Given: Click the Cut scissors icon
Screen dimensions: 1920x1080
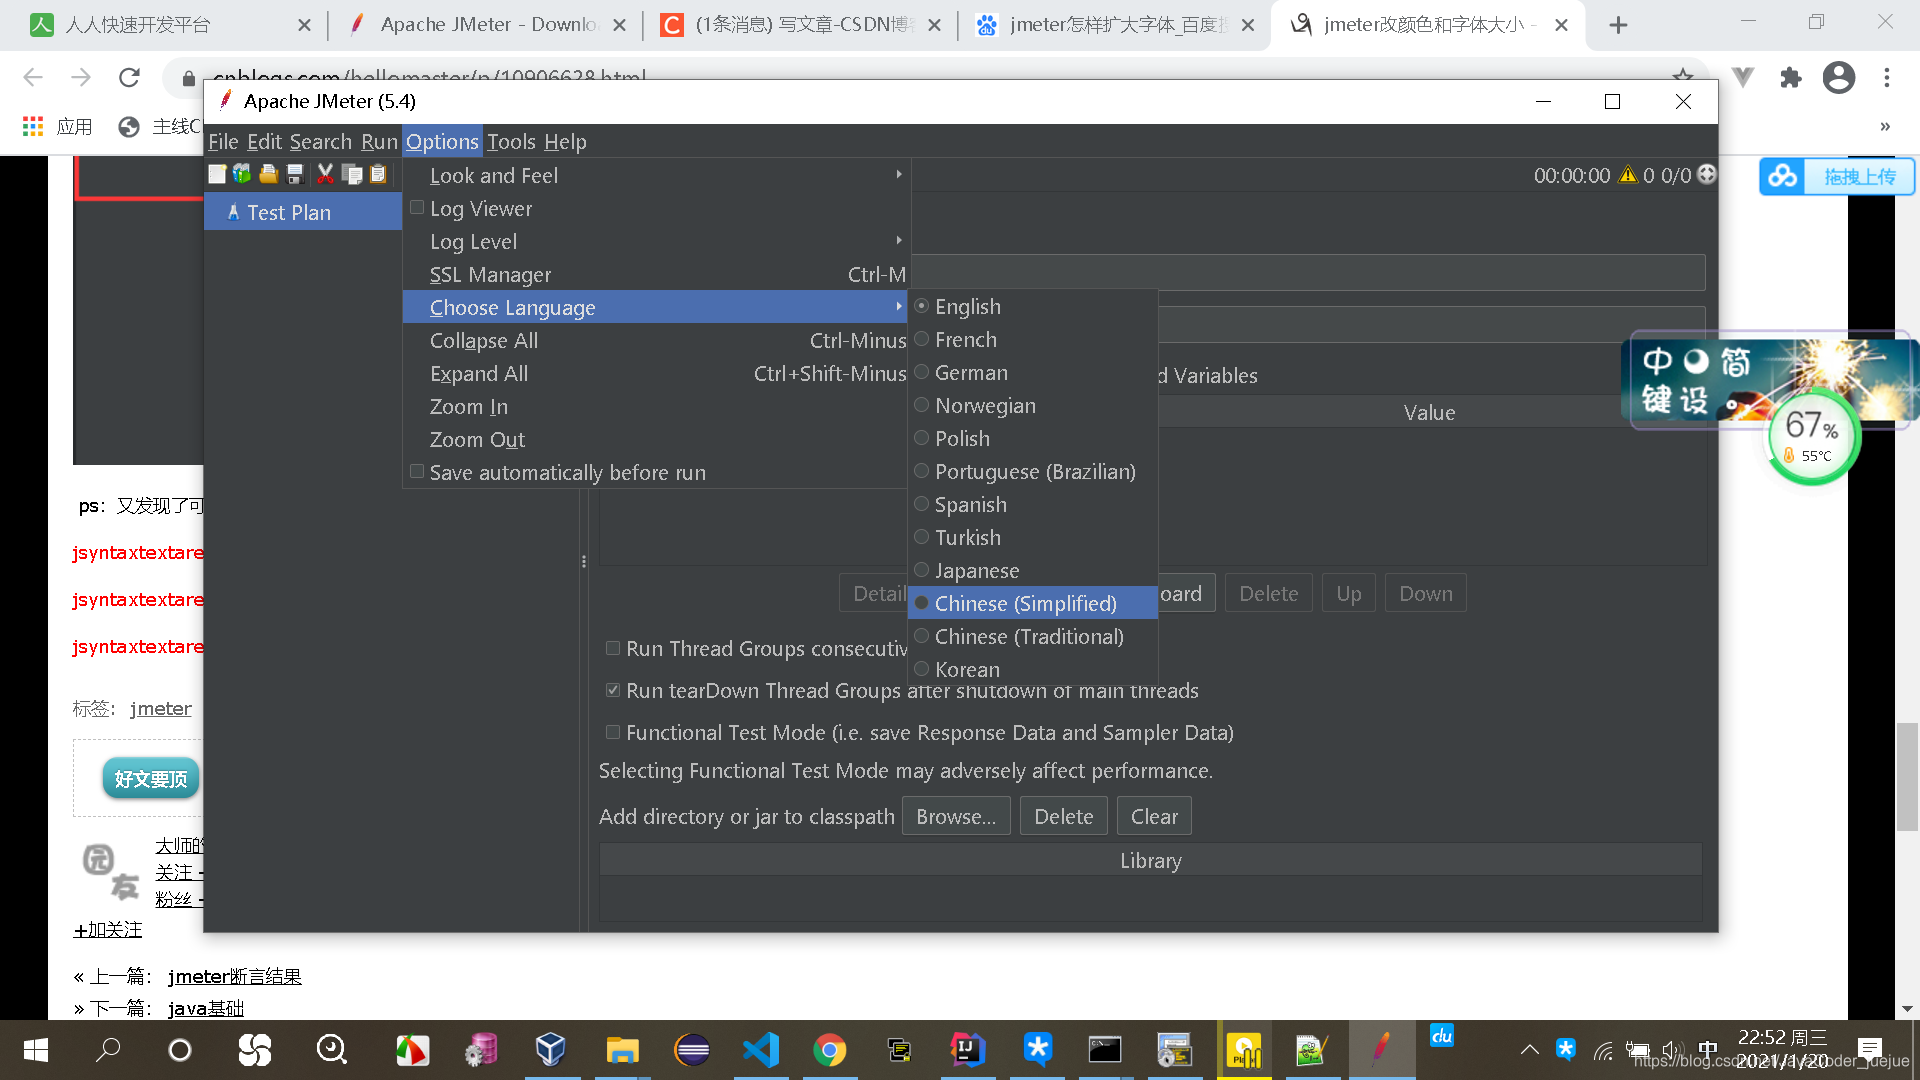Looking at the screenshot, I should [325, 174].
